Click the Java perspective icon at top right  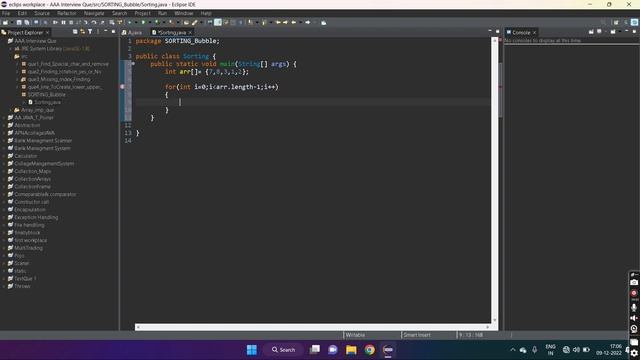point(634,22)
